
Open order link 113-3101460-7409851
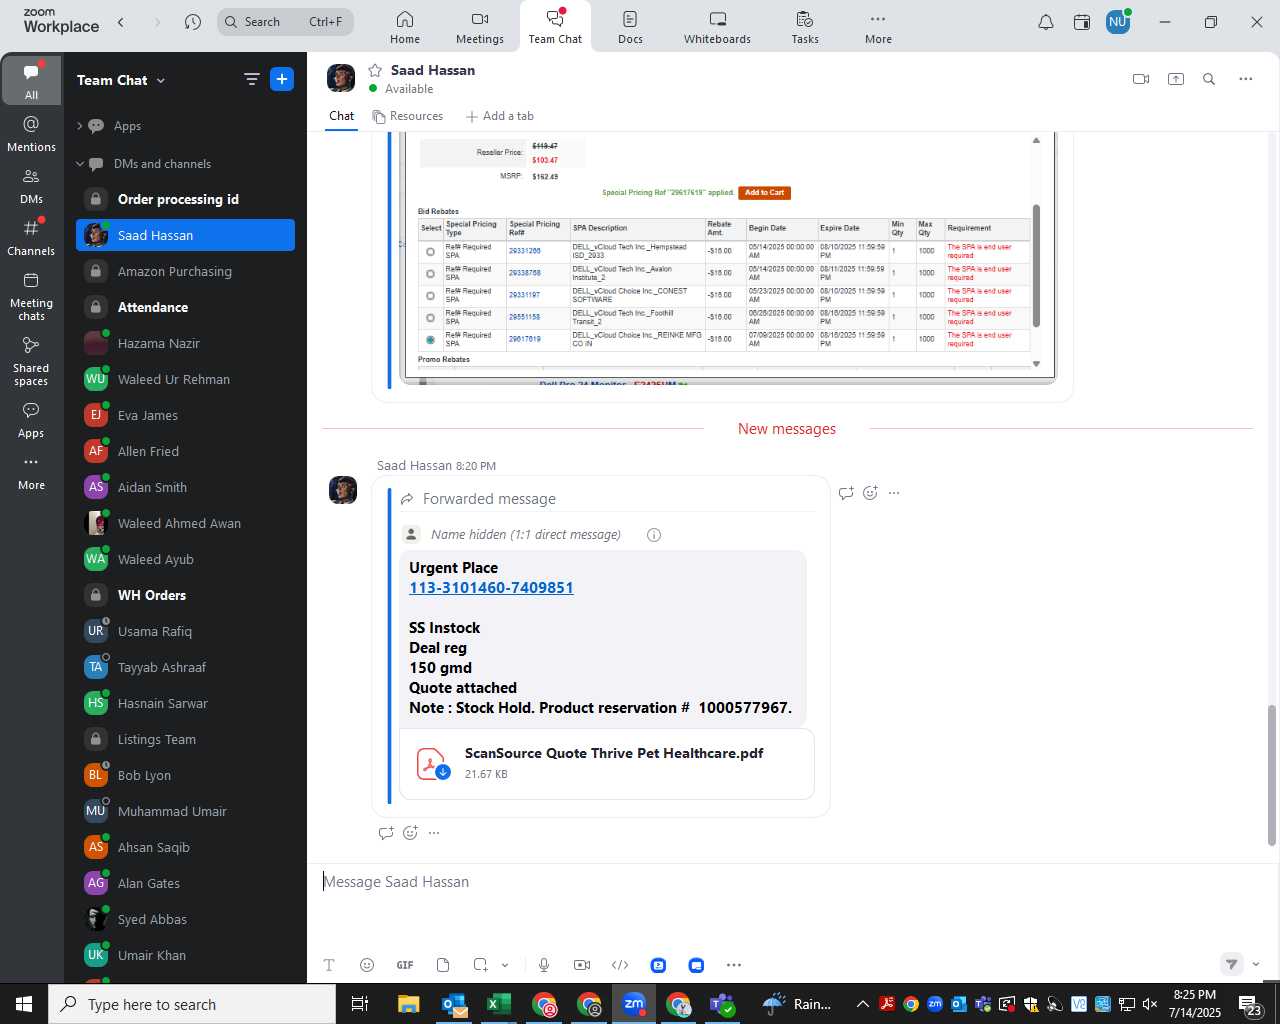pos(491,588)
